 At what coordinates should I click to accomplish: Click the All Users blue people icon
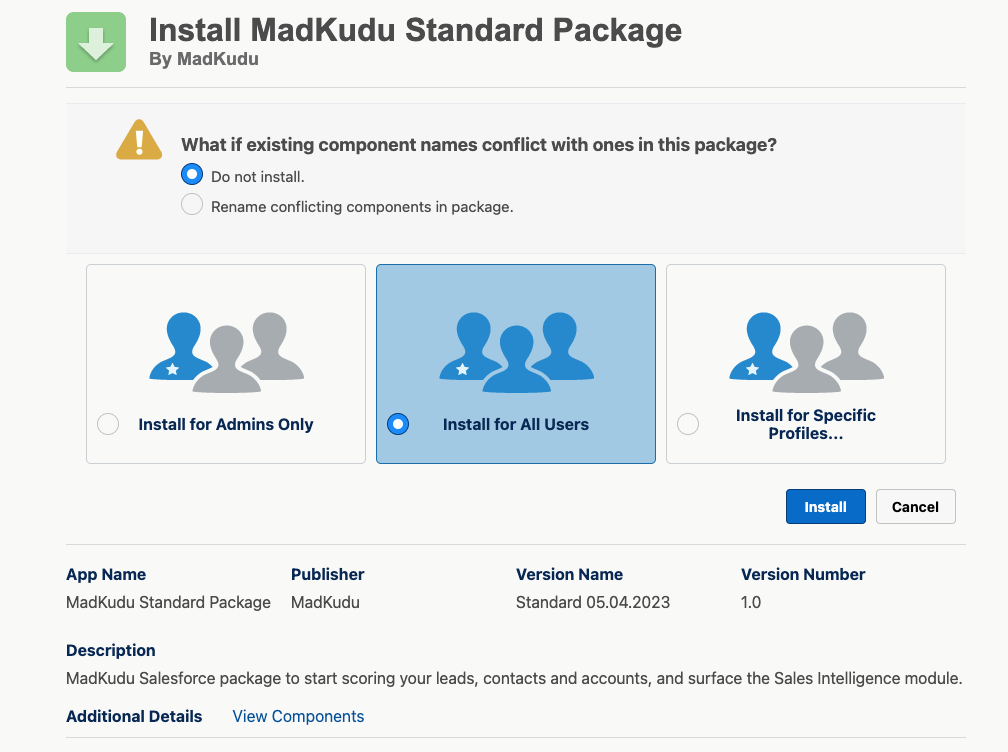click(516, 352)
